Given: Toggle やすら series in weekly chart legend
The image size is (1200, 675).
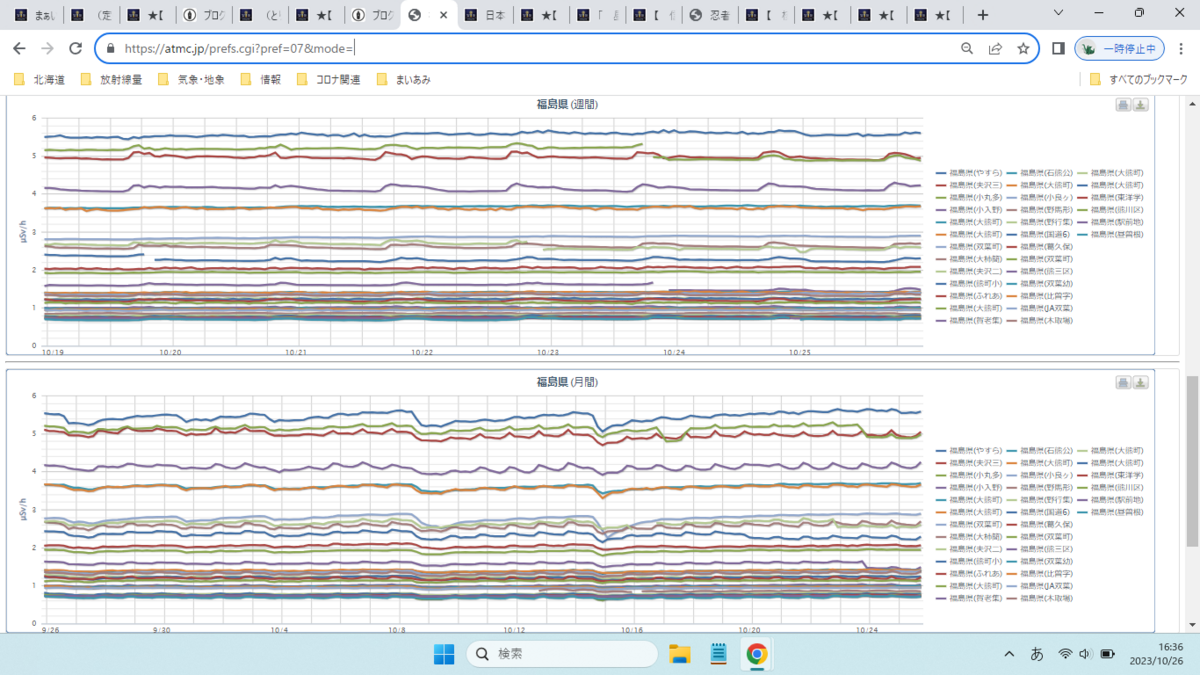Looking at the screenshot, I should [x=970, y=173].
